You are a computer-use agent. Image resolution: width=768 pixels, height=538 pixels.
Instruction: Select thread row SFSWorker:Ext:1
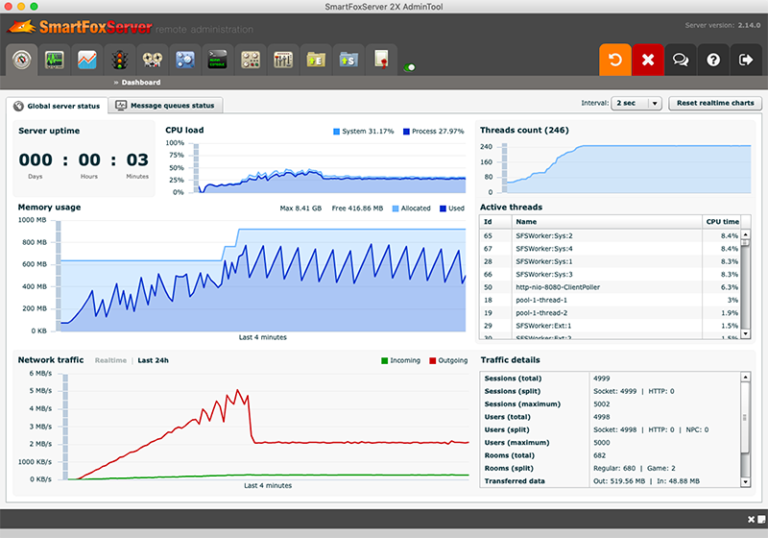click(x=610, y=325)
